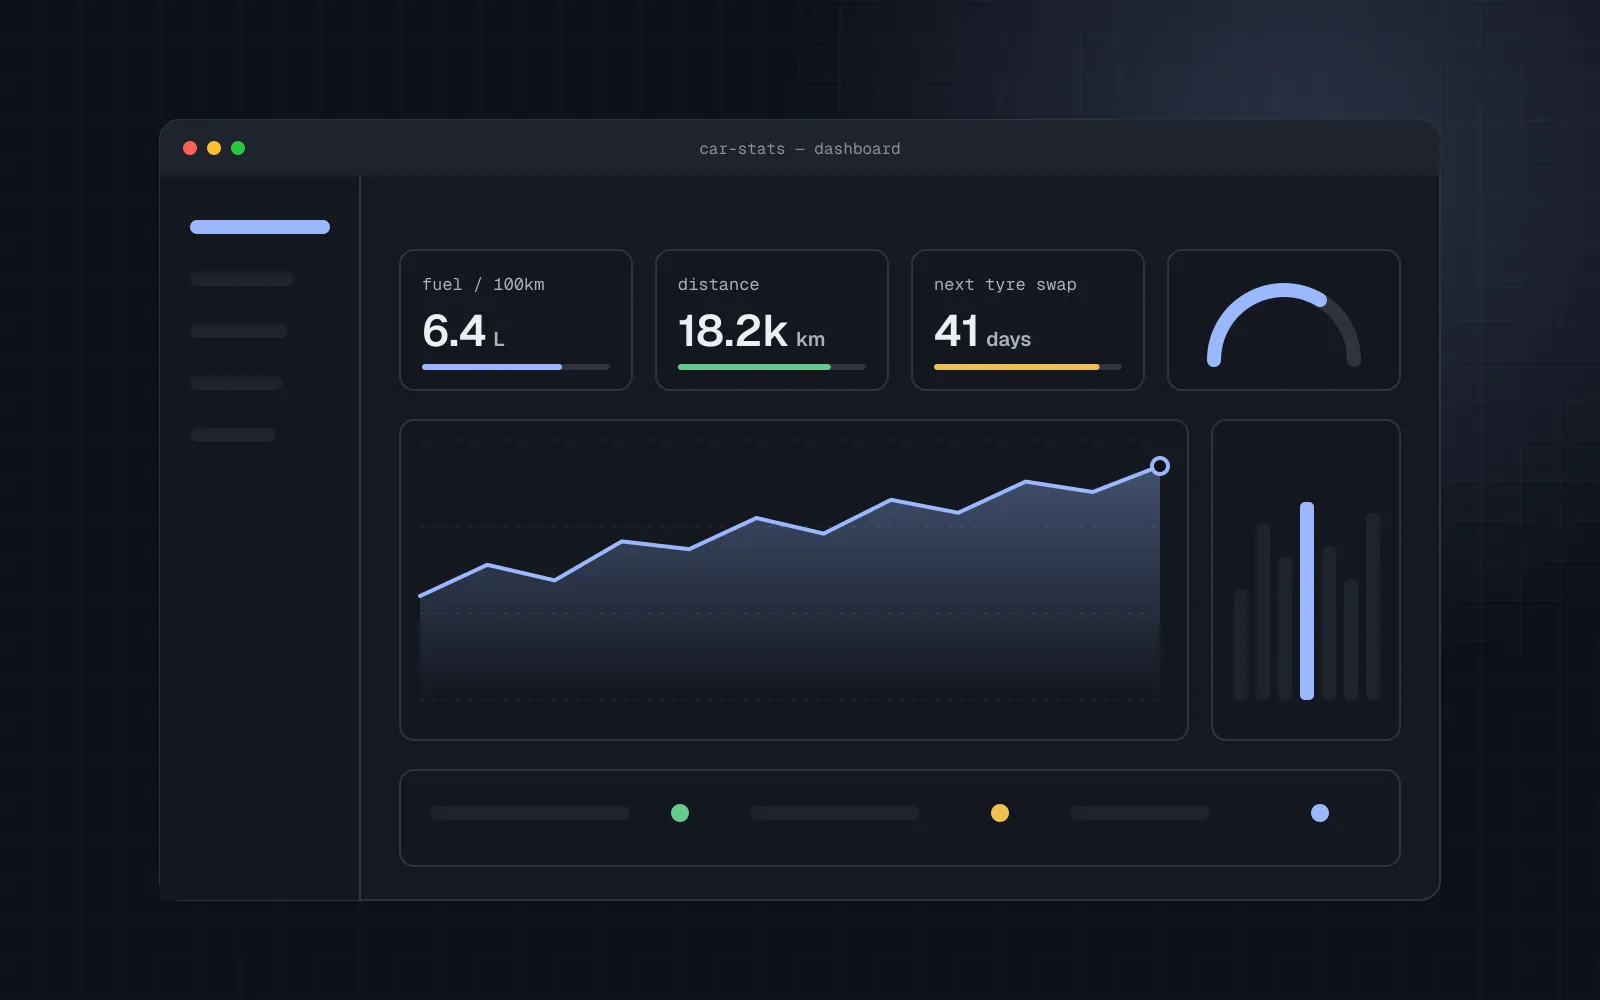Select the highlighted blue bar in bar chart

(1307, 601)
